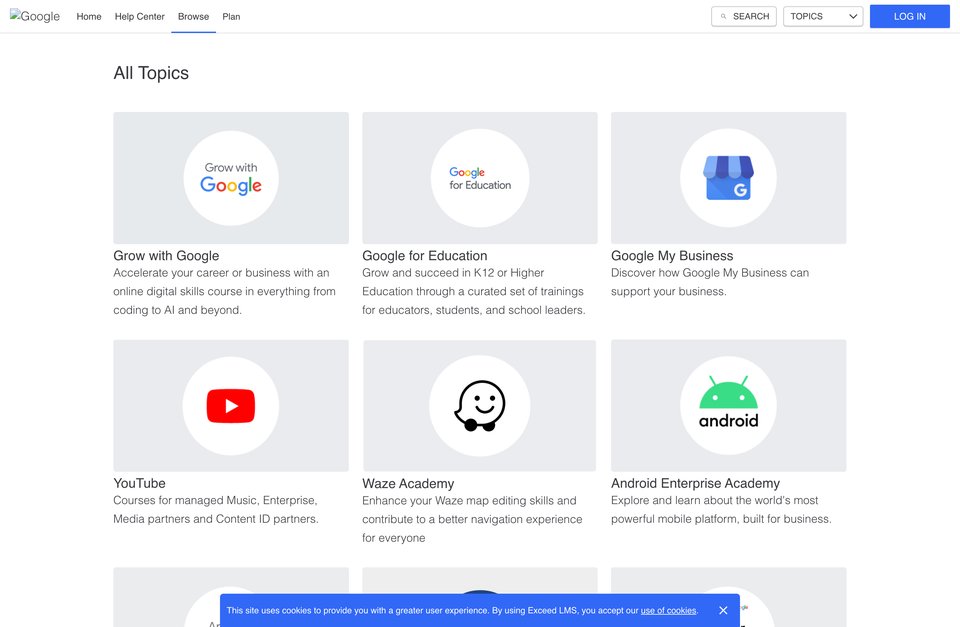Click the 'Accelerate your career or business' description
The image size is (960, 627).
click(x=224, y=291)
